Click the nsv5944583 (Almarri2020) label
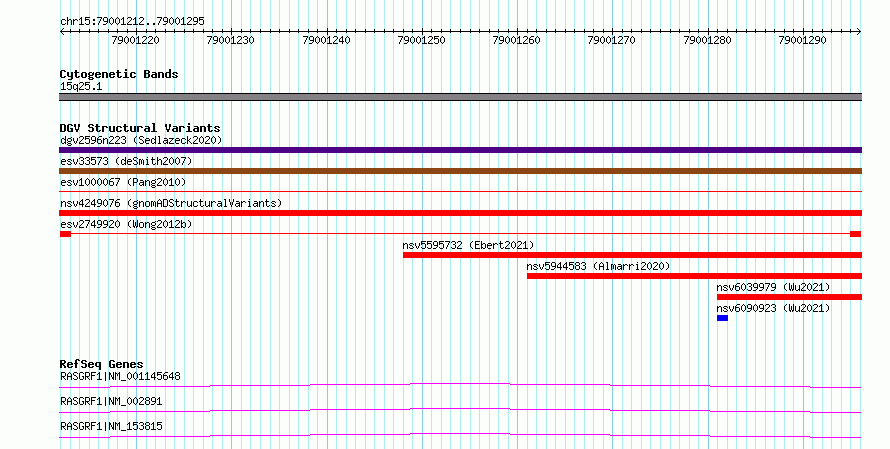 [x=598, y=266]
